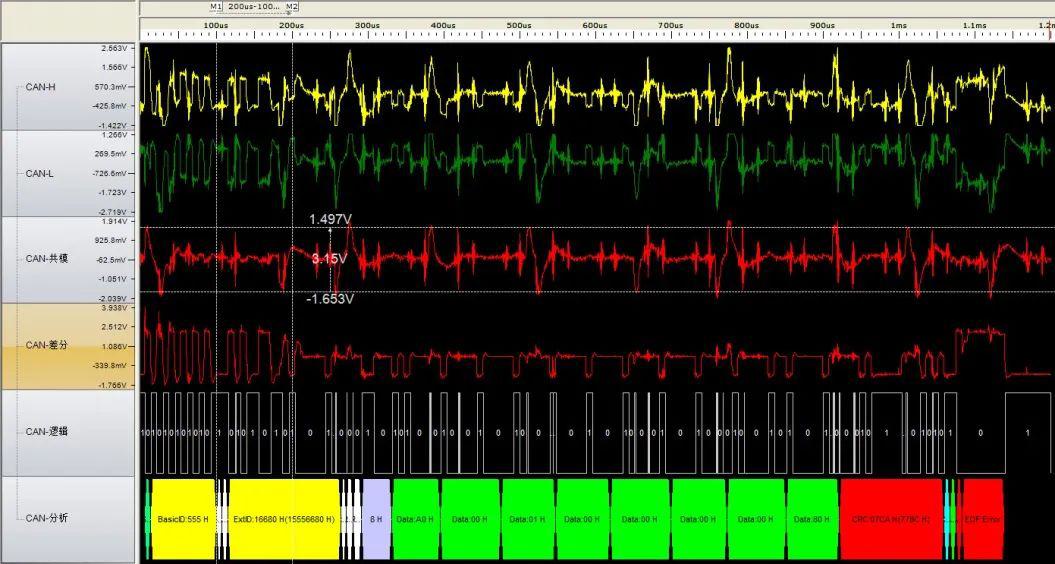Select the CAN-逻辑 channel label
Image resolution: width=1055 pixels, height=564 pixels.
click(x=47, y=431)
